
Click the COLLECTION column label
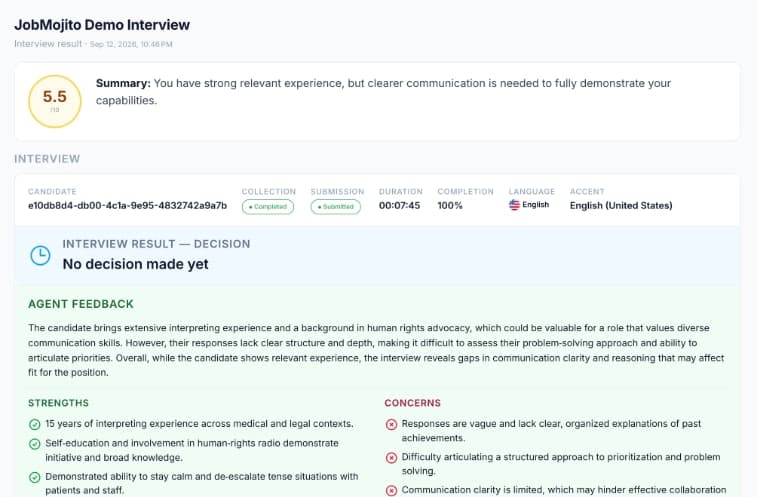(269, 192)
